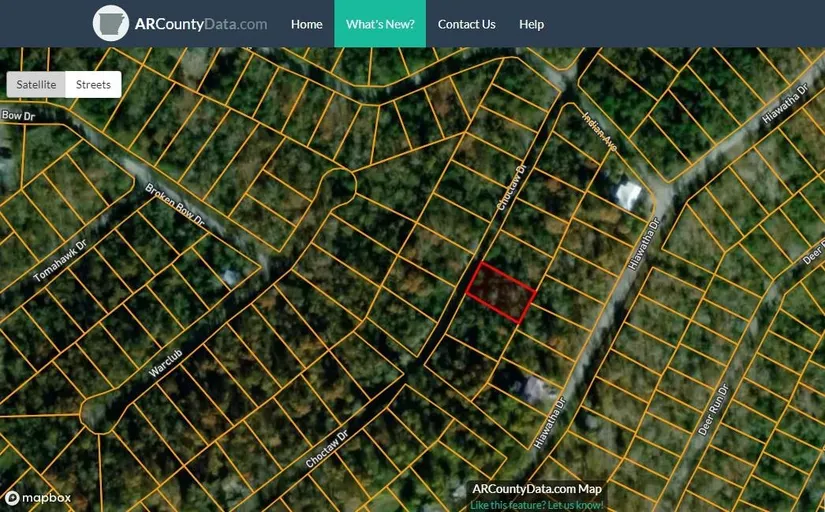825x512 pixels.
Task: Open the Contact Us page
Action: coord(466,24)
